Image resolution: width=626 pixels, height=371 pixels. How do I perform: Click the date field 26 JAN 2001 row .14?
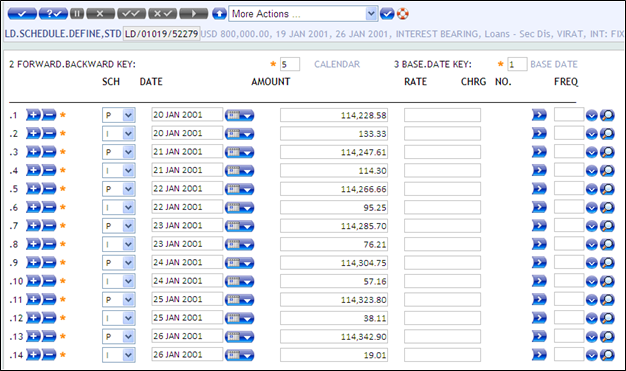[x=187, y=355]
